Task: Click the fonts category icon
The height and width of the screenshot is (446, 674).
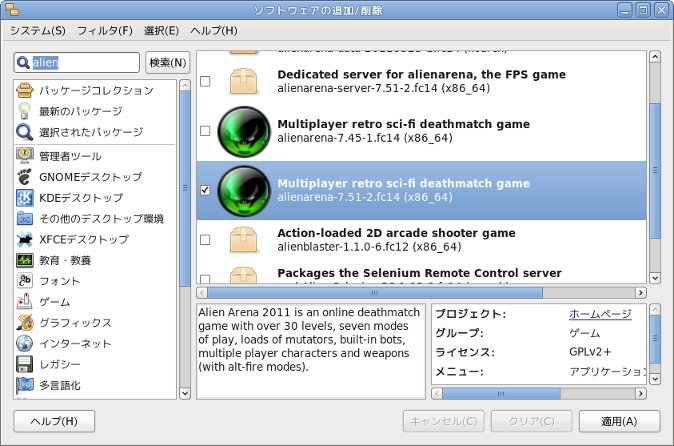Action: [25, 281]
